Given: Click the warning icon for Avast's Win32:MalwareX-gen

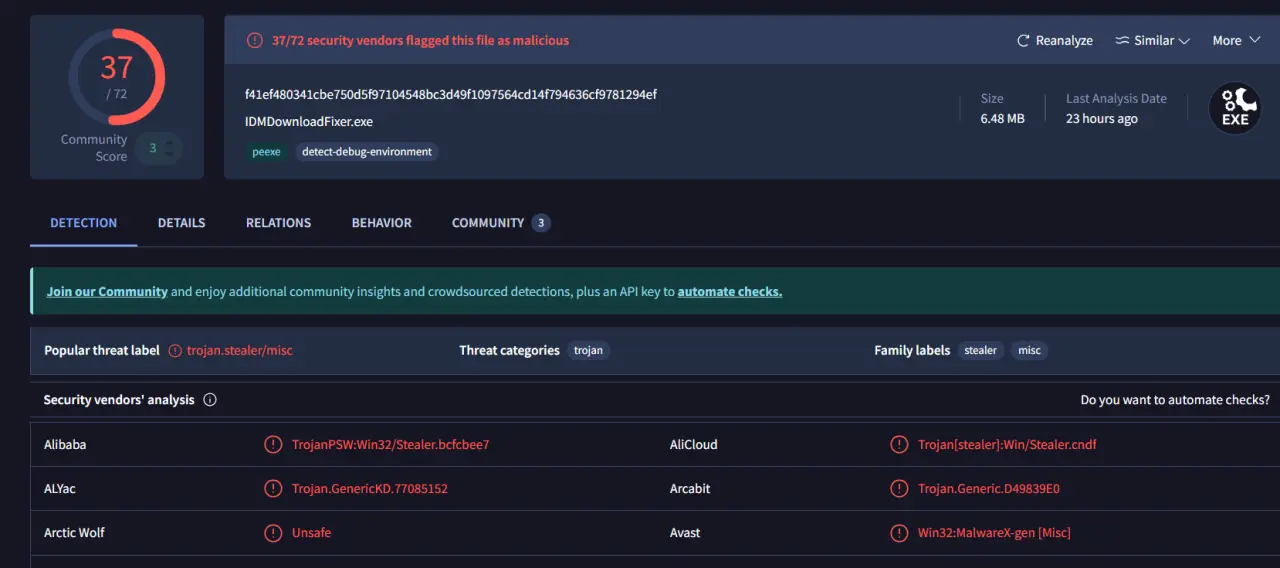Looking at the screenshot, I should [x=899, y=533].
